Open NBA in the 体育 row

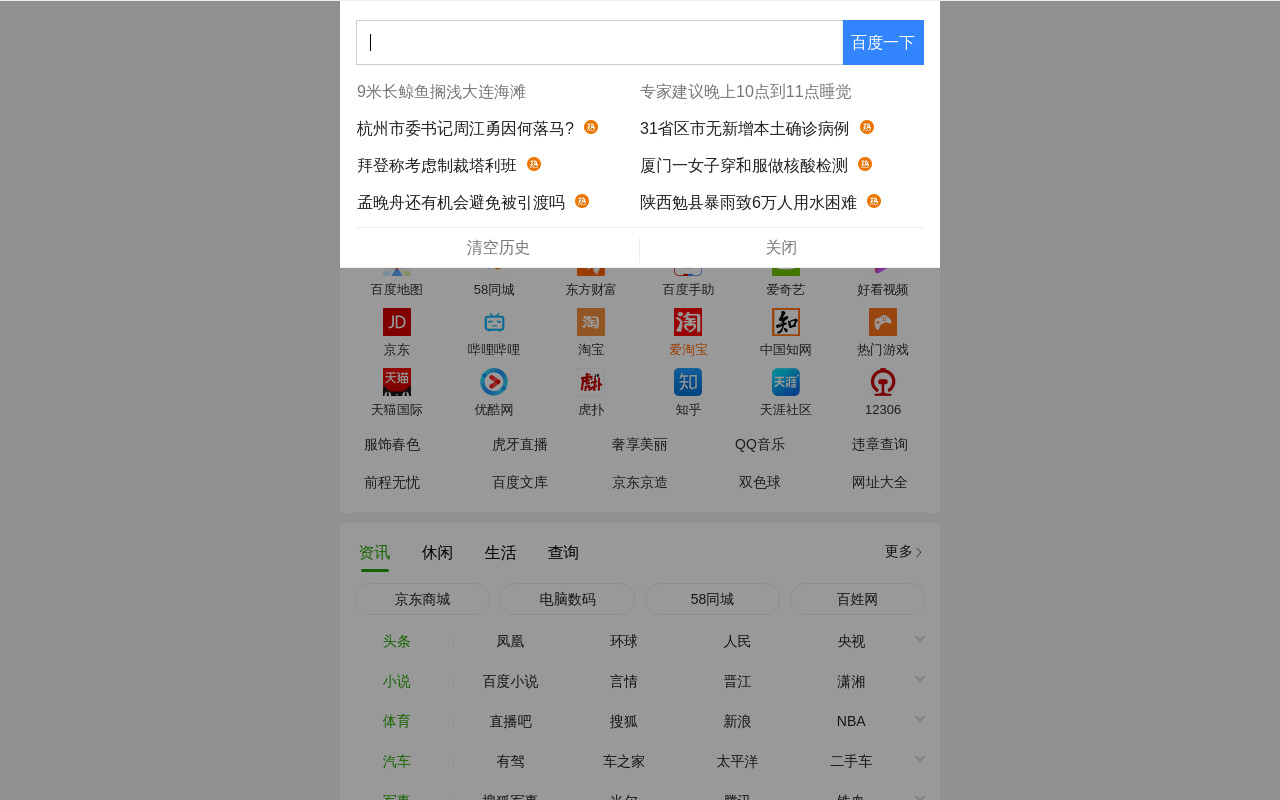[x=851, y=722]
